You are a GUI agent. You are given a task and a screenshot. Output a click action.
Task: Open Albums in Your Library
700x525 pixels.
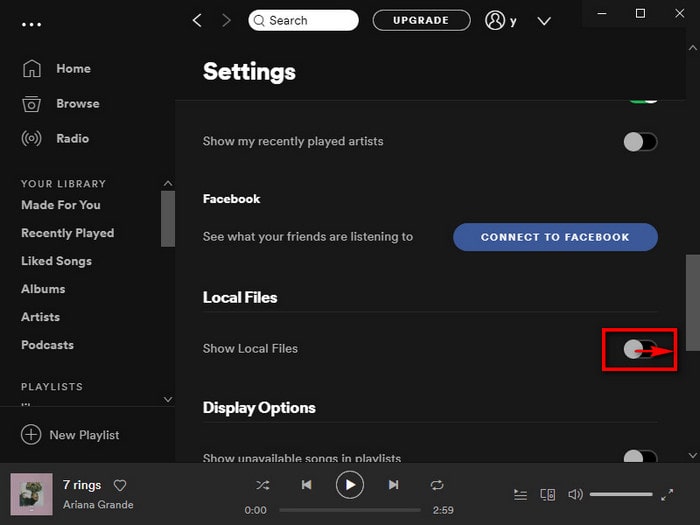click(43, 289)
